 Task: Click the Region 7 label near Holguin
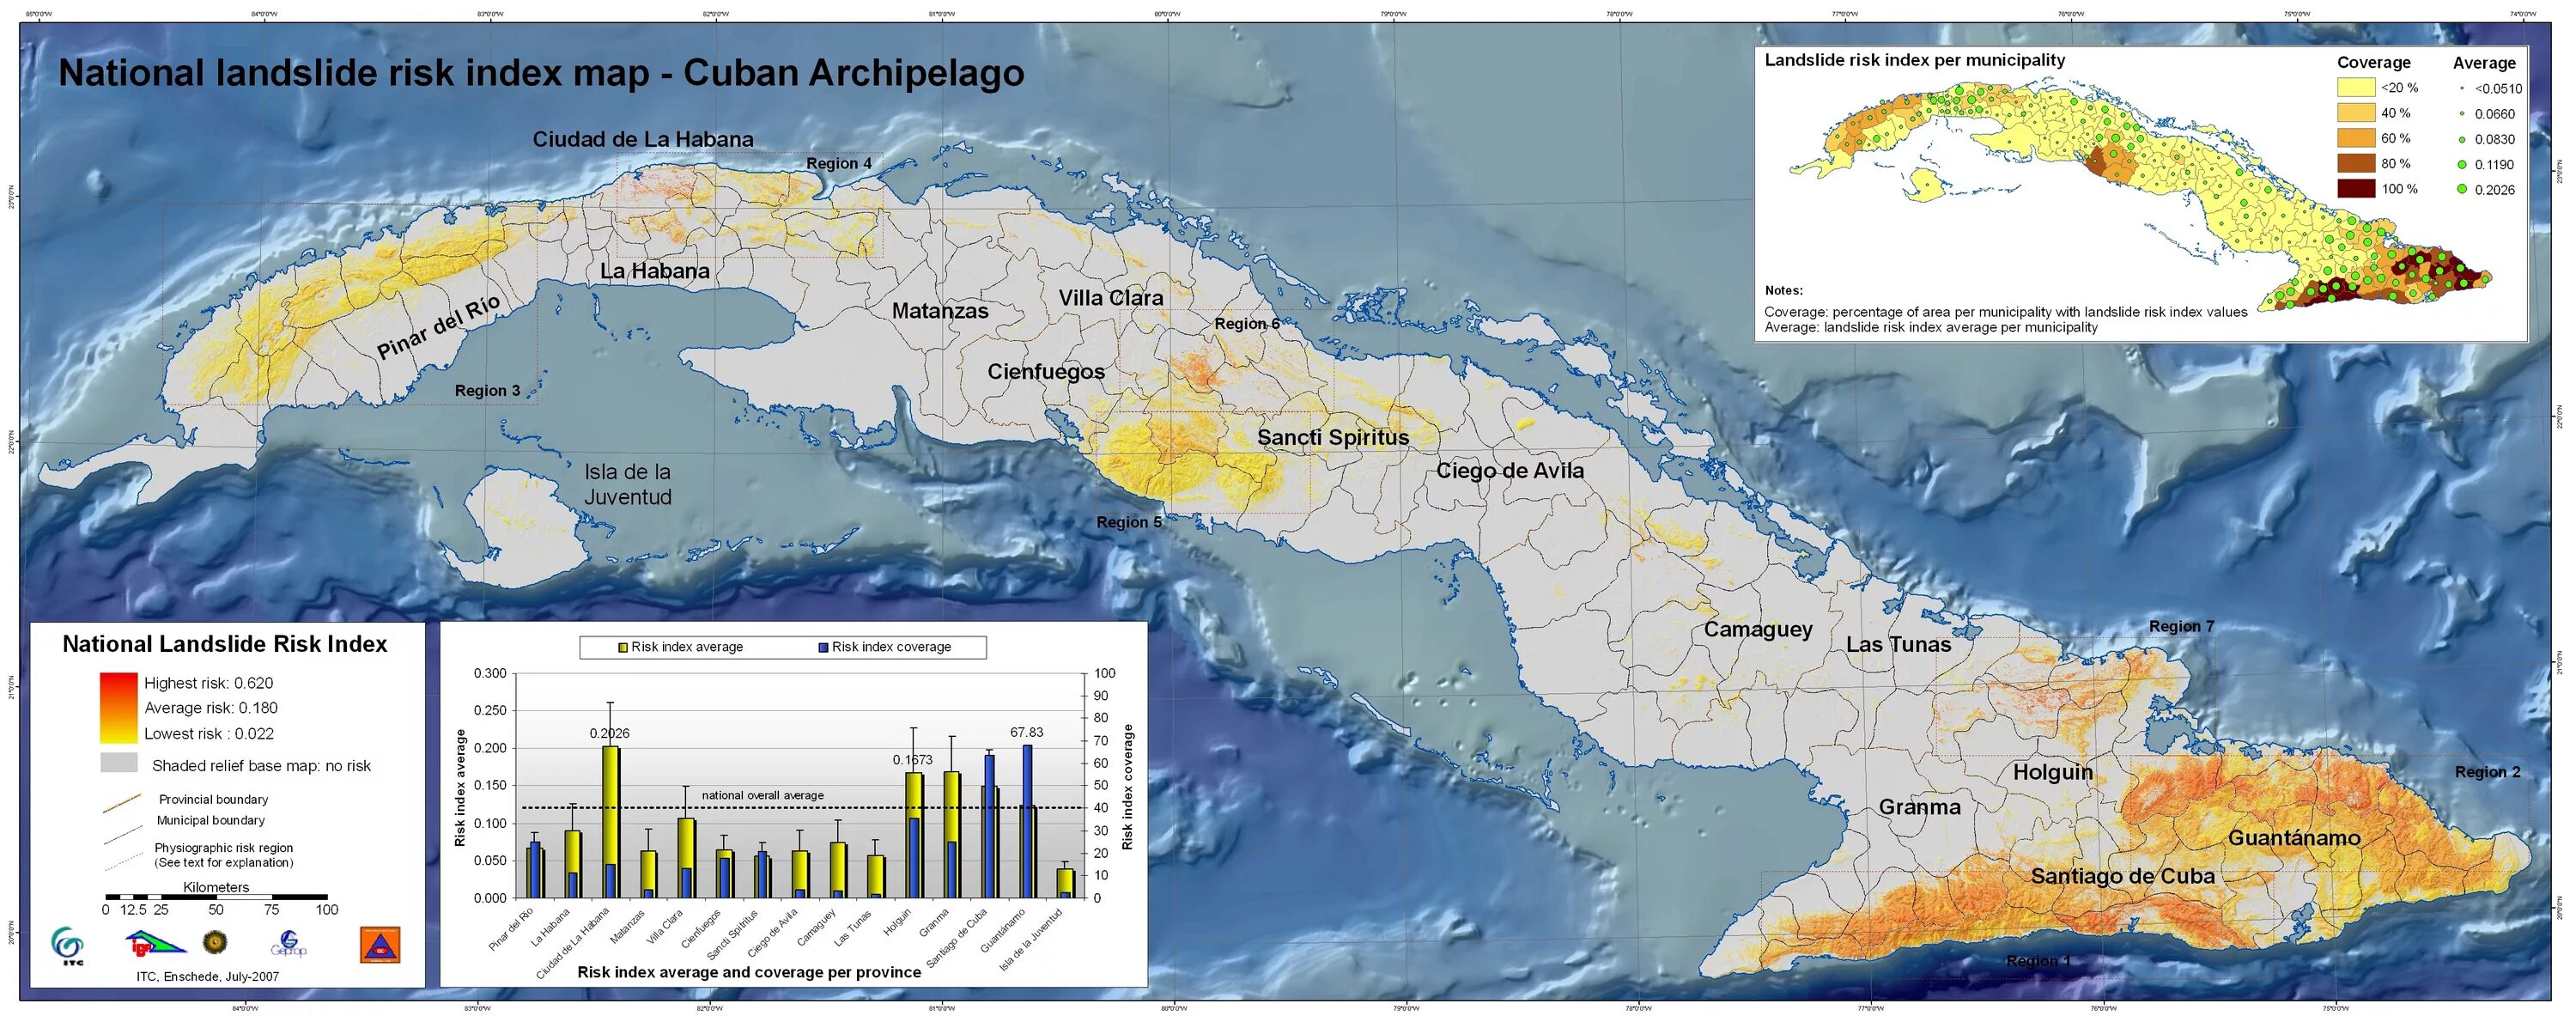2181,626
